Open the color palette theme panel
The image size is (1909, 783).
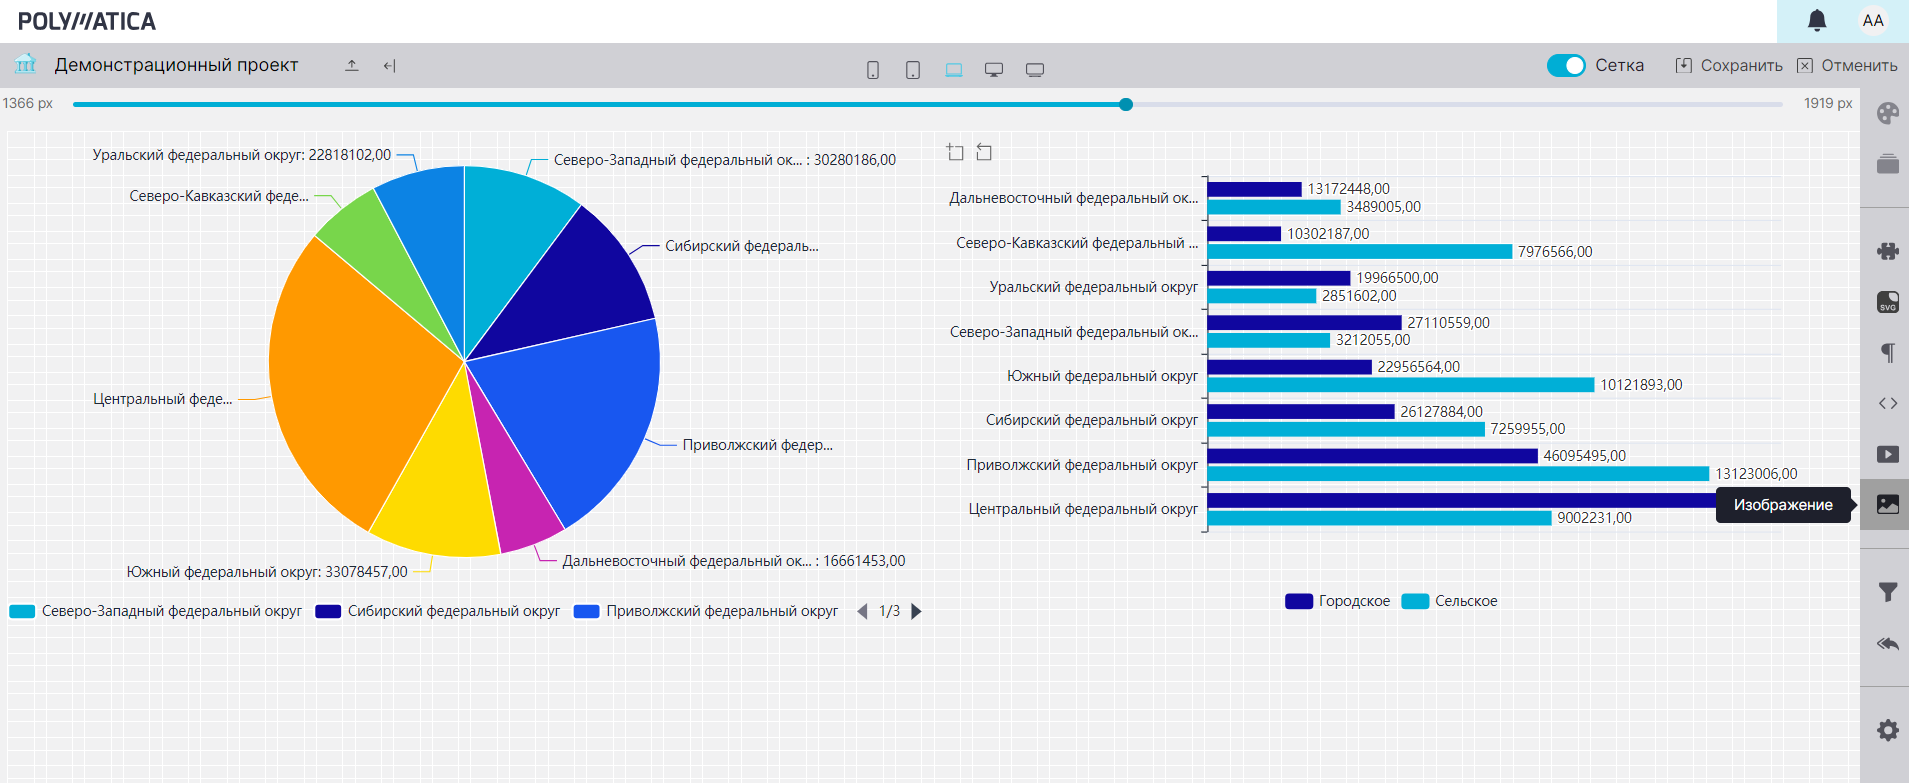click(1887, 113)
